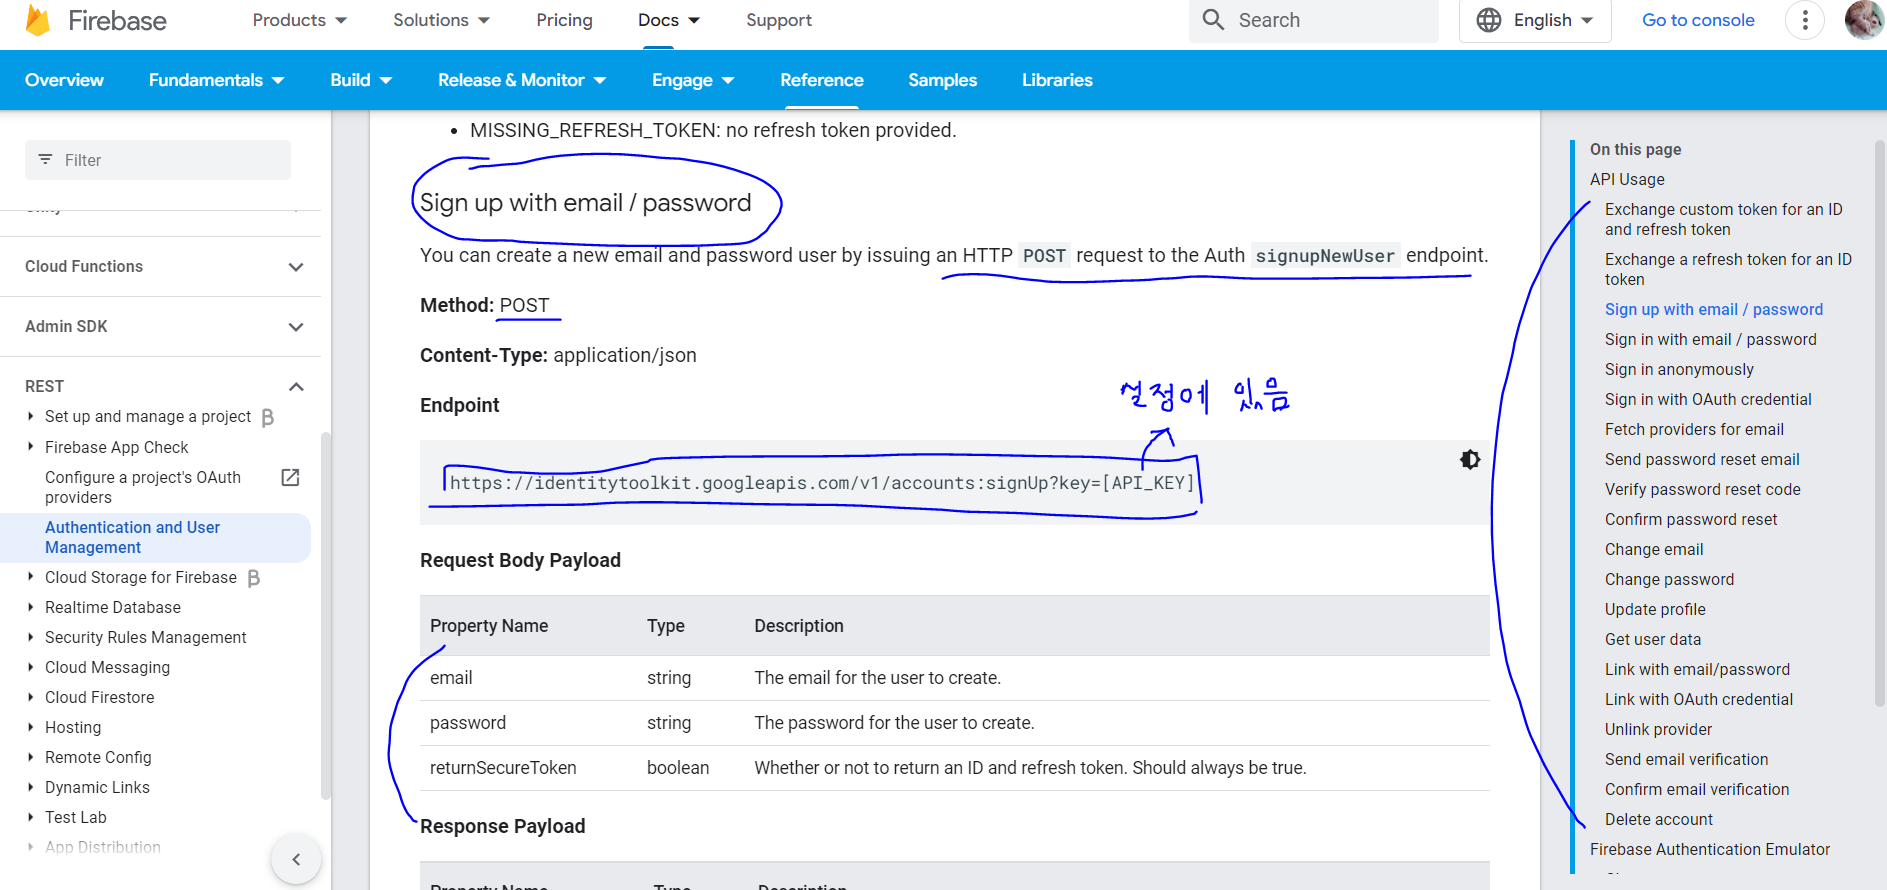1887x890 pixels.
Task: Go to Pricing page
Action: point(564,20)
